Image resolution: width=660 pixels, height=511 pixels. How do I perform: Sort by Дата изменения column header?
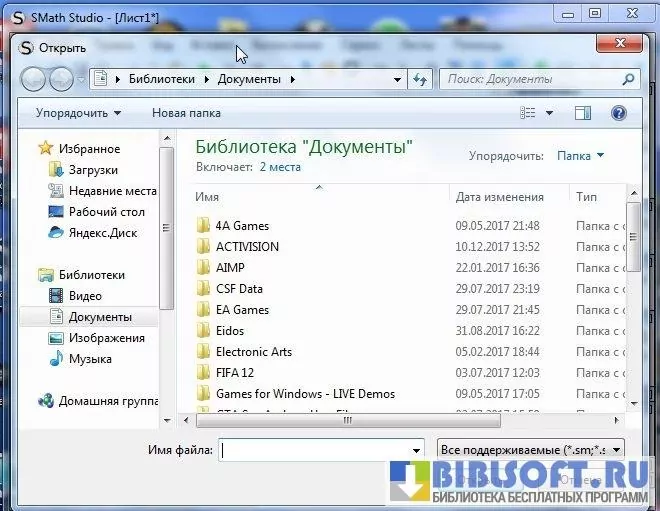[x=500, y=197]
